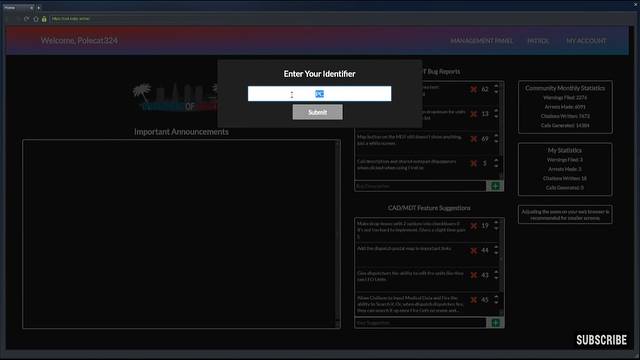Add a feature suggestion with green plus

(495, 323)
